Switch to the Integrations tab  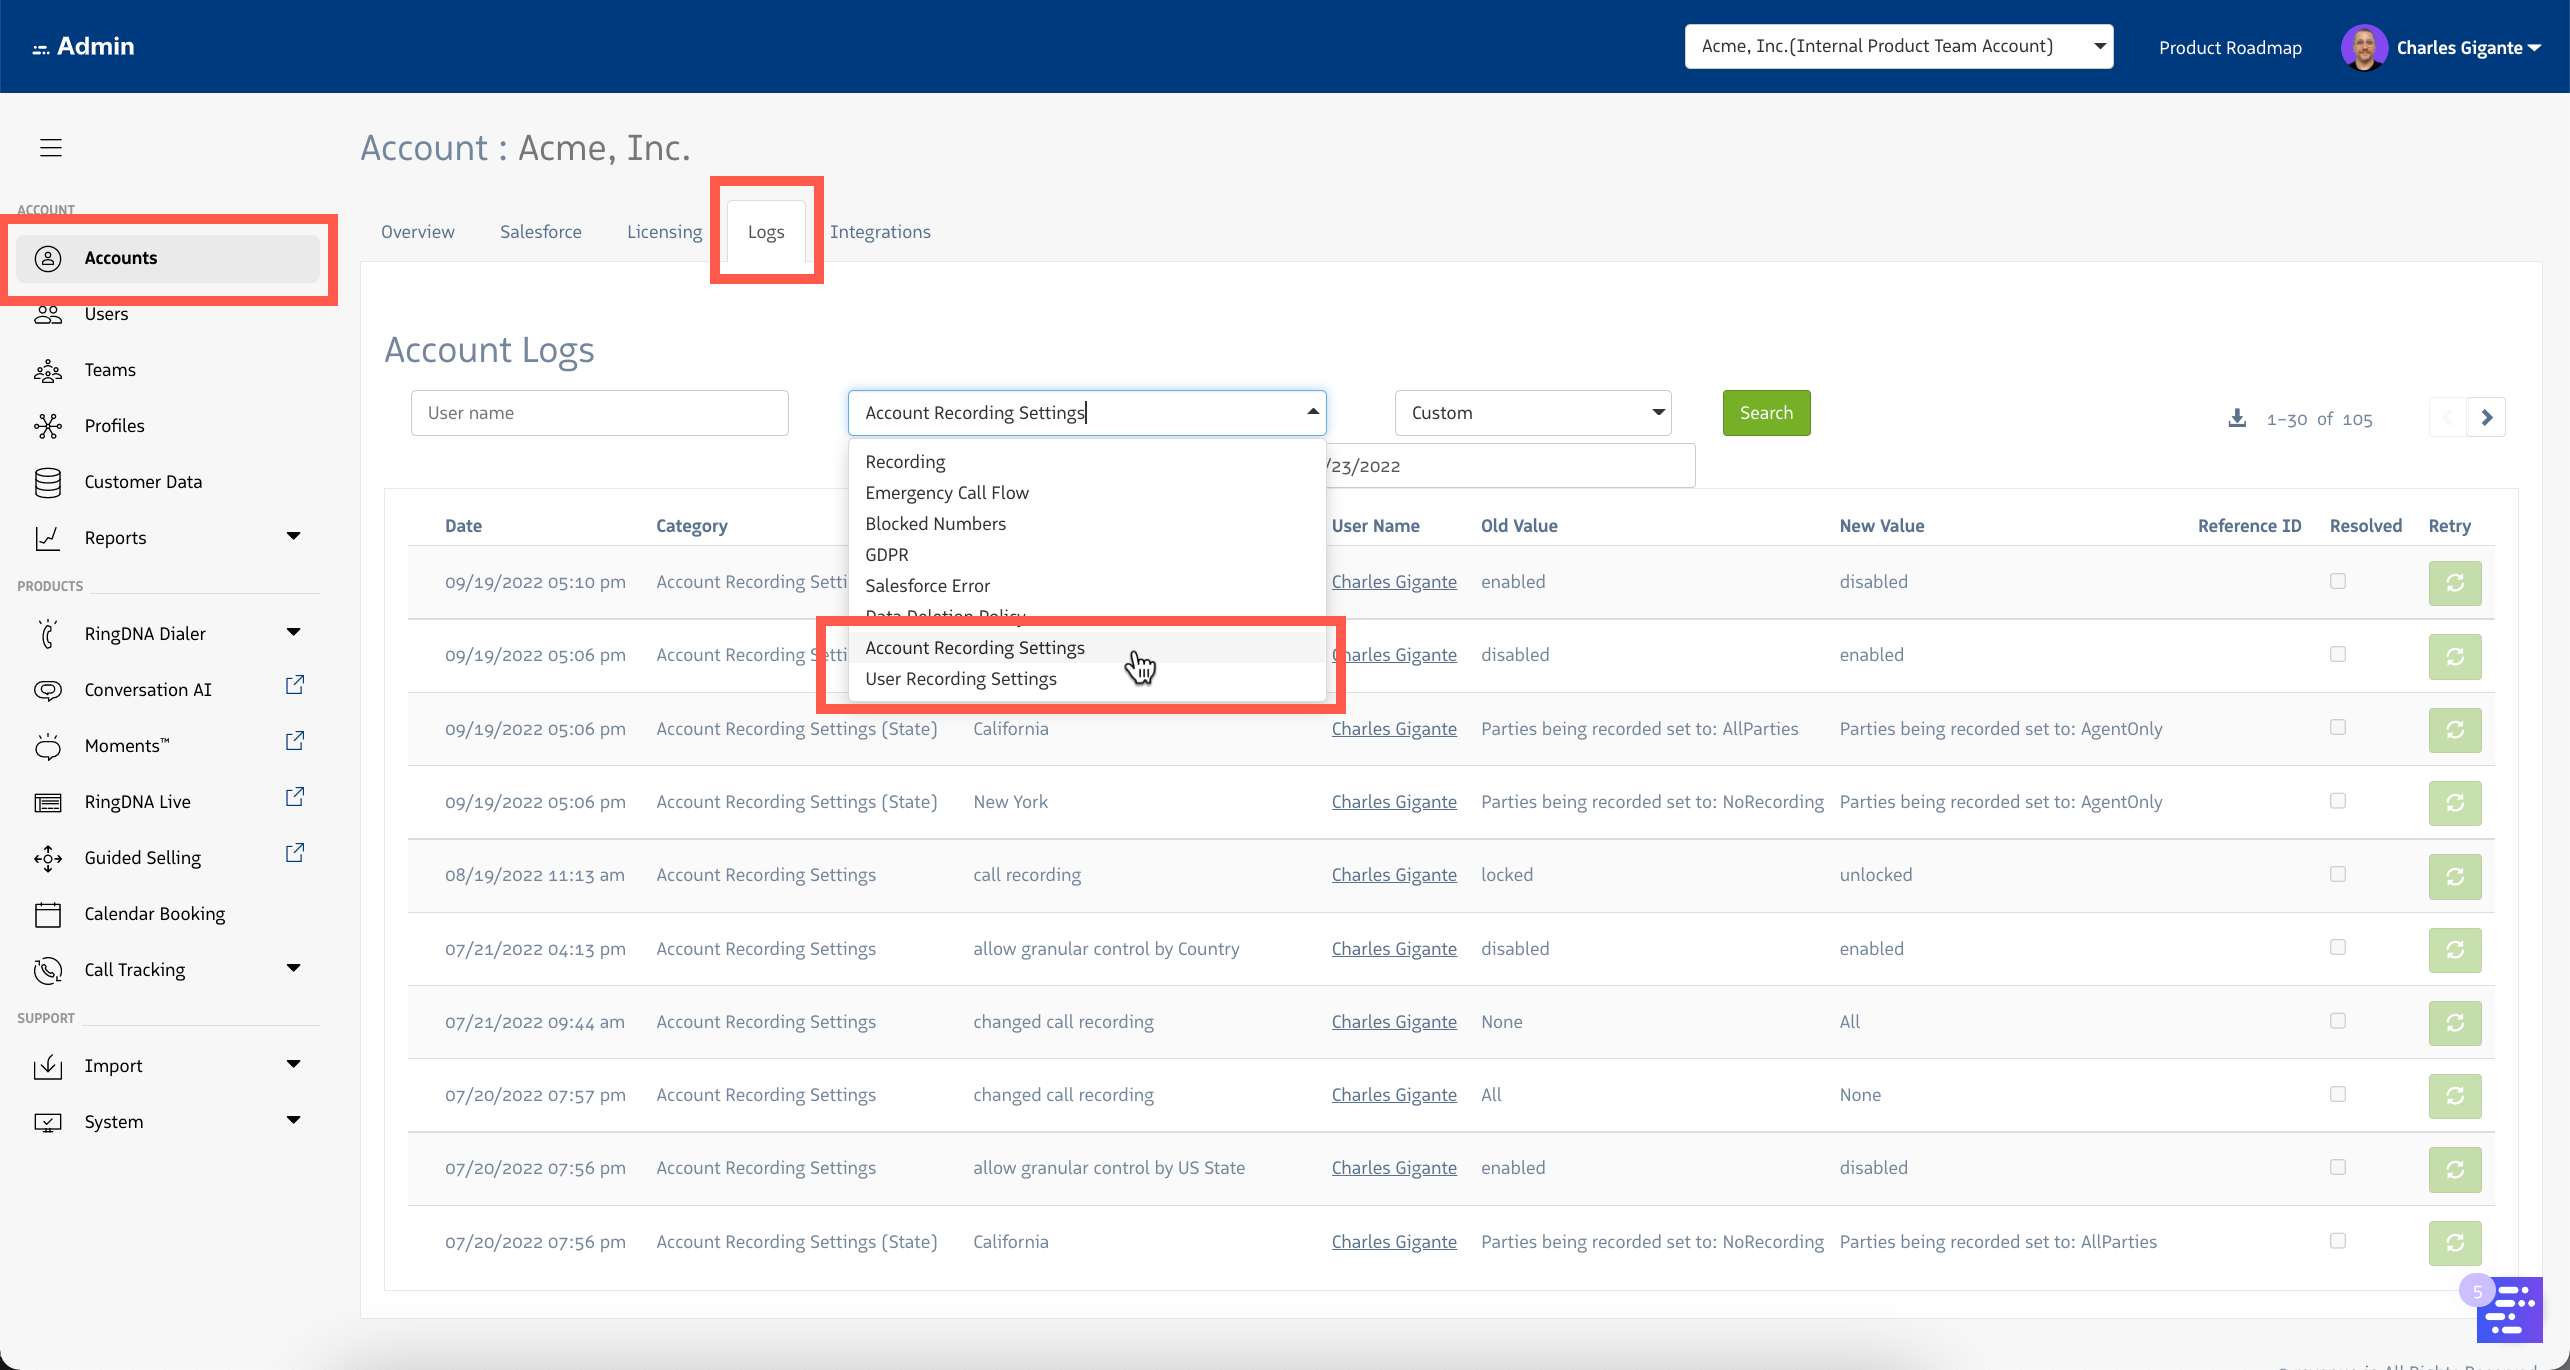(x=880, y=231)
